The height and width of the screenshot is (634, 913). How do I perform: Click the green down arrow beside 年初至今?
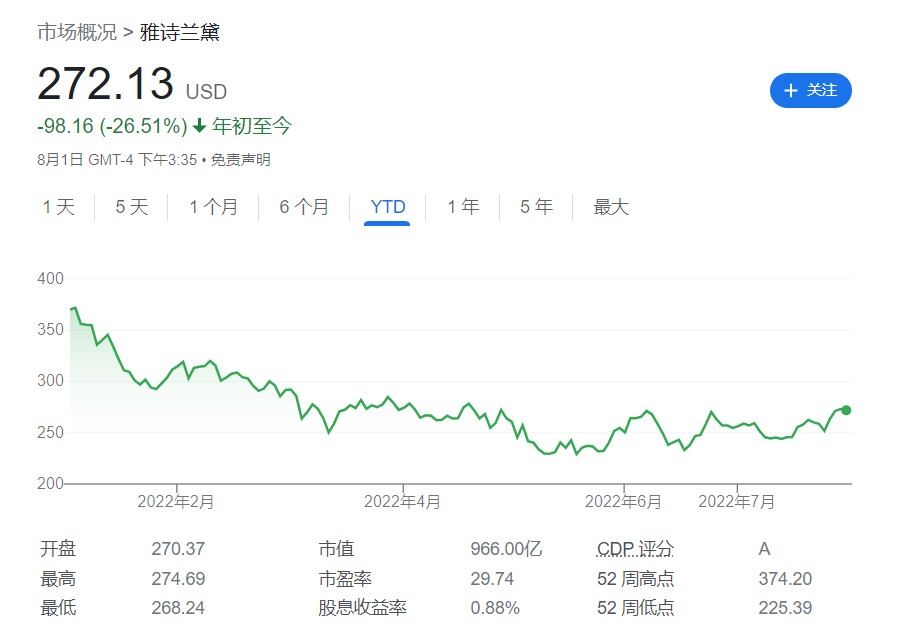coord(200,126)
